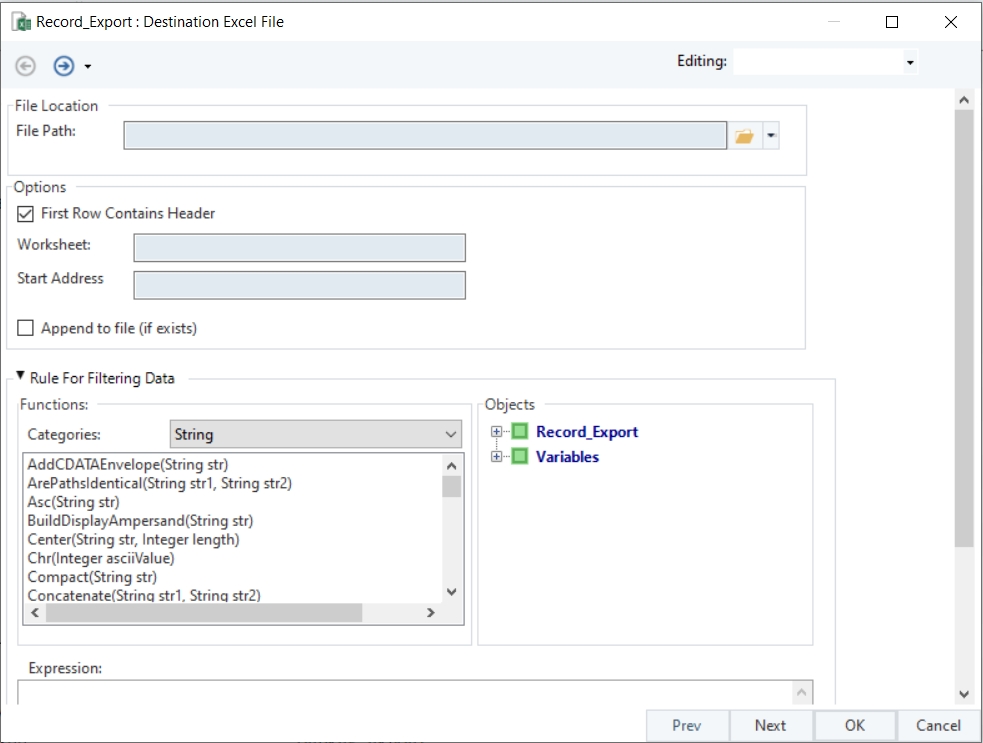
Task: Enable Append to file (if exists)
Action: click(x=26, y=328)
